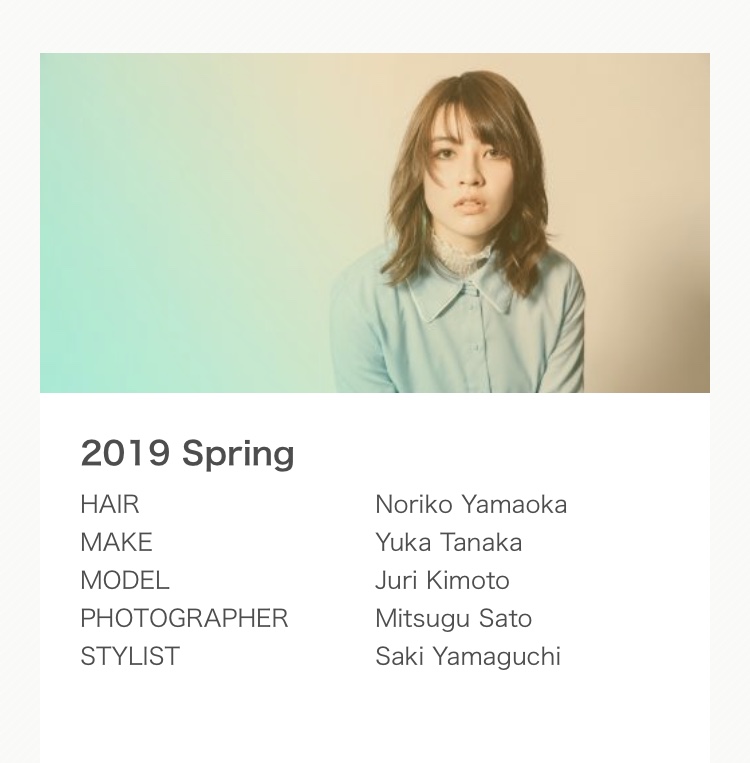
Task: Click the MODEL credit label
Action: click(125, 580)
